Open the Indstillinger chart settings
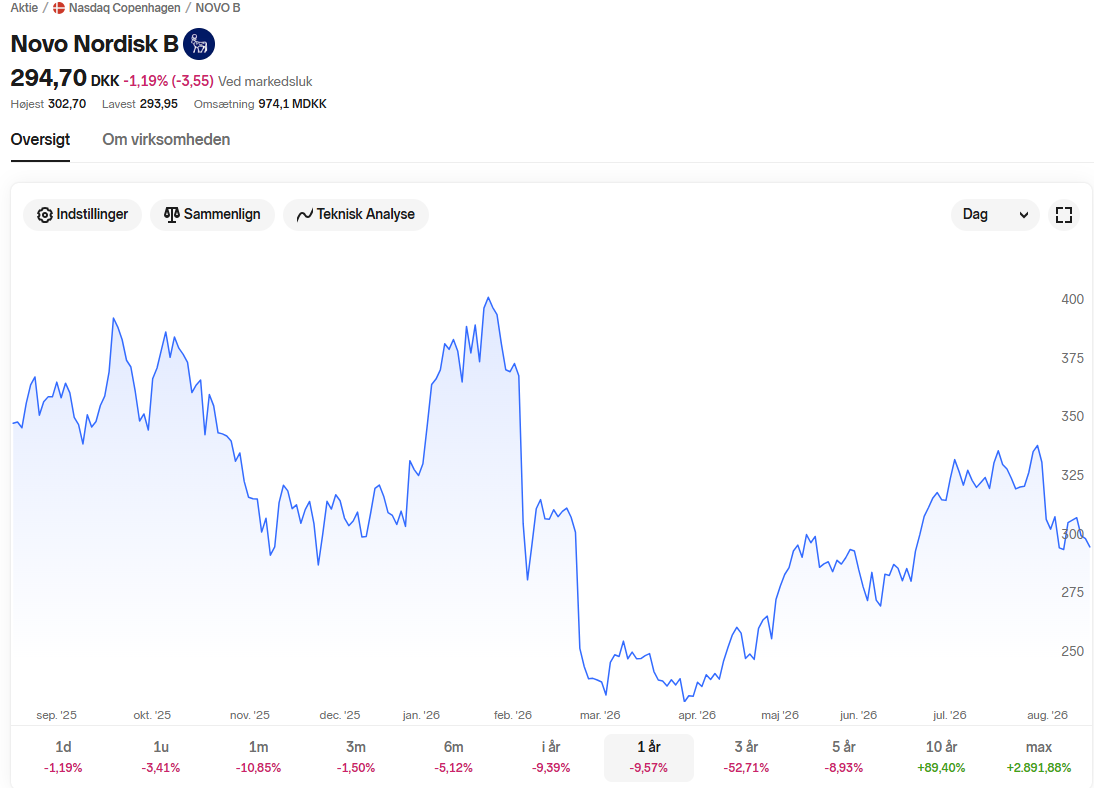Image resolution: width=1094 pixels, height=788 pixels. 82,214
